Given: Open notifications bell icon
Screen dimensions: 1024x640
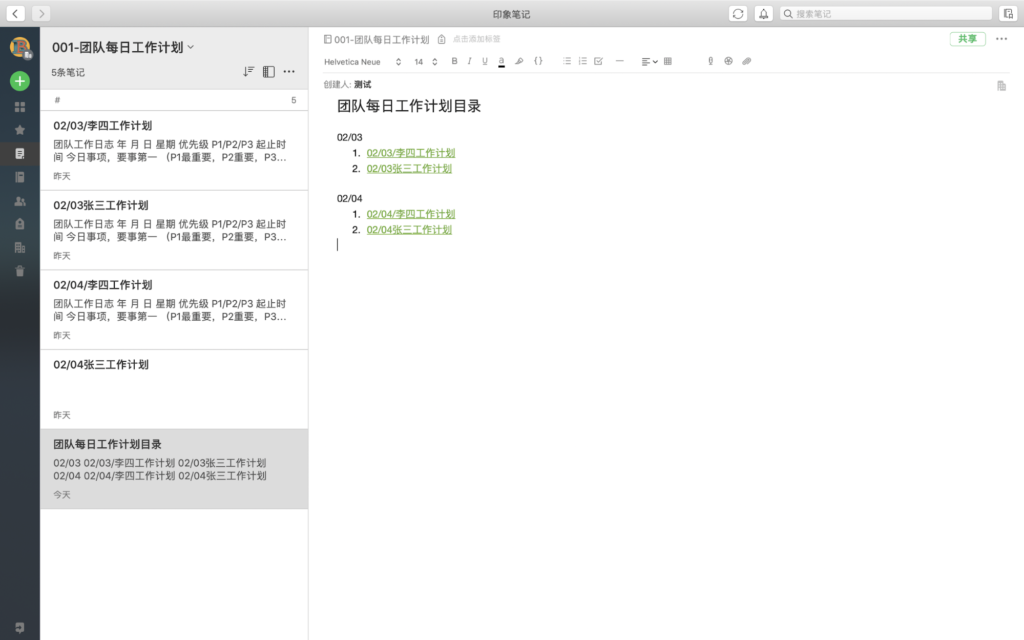Looking at the screenshot, I should [764, 13].
